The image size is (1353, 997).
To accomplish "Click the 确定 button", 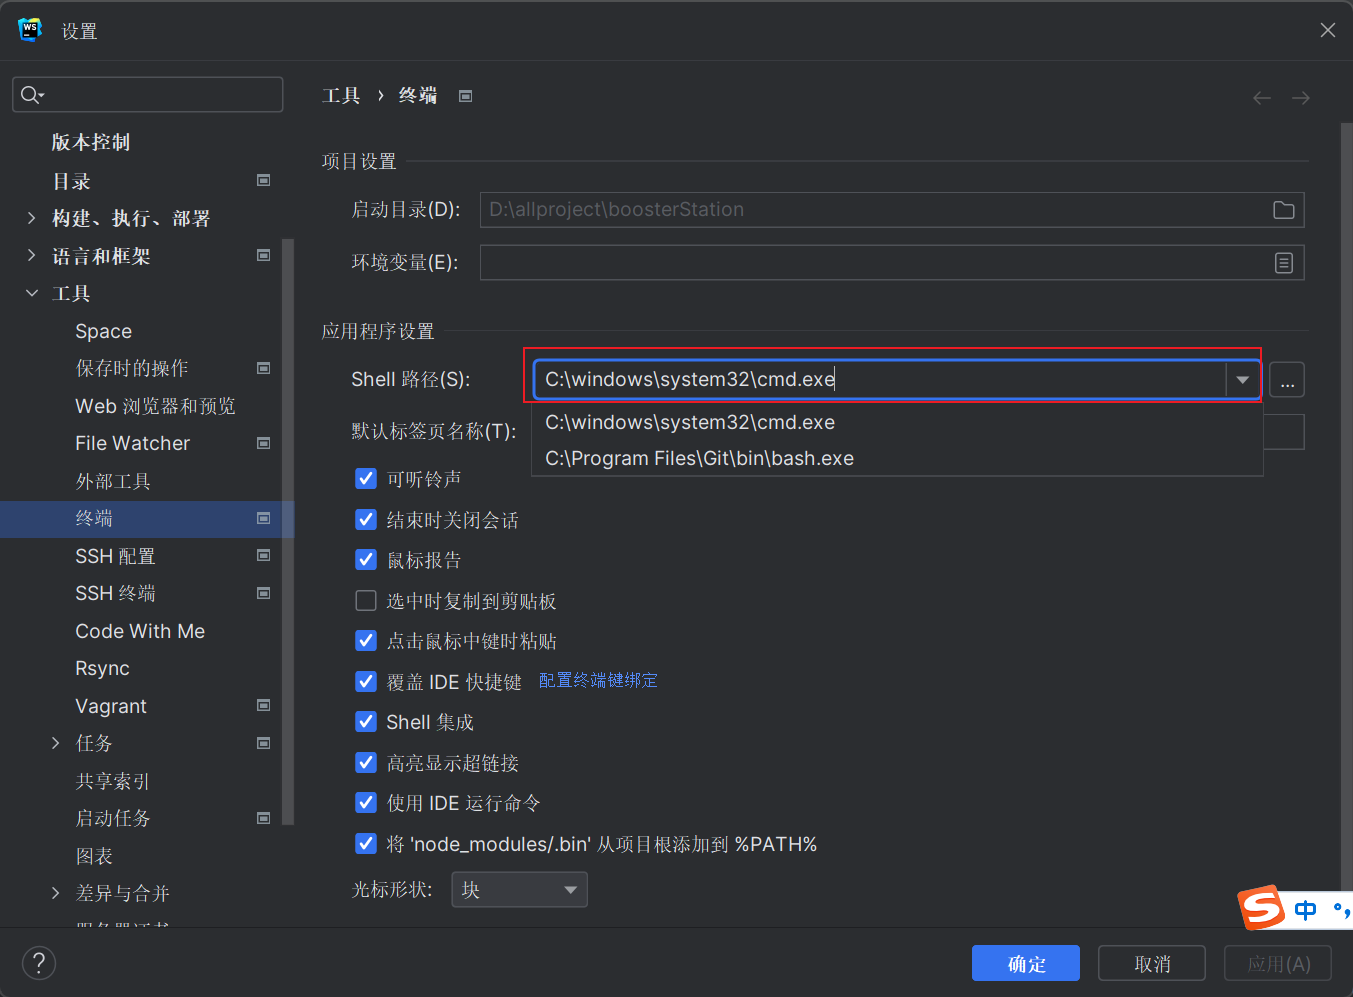I will 1025,963.
